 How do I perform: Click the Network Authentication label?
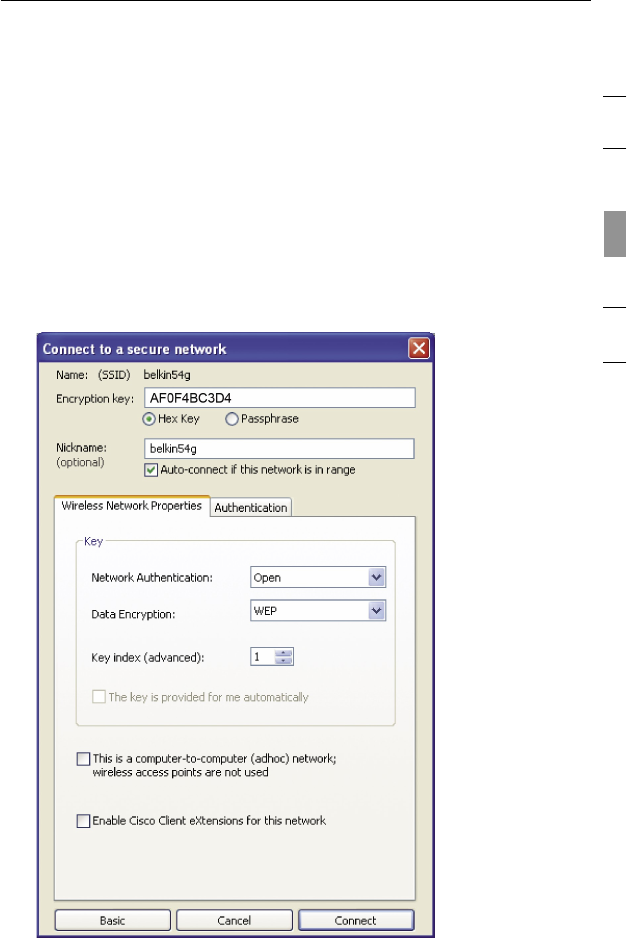click(x=152, y=578)
